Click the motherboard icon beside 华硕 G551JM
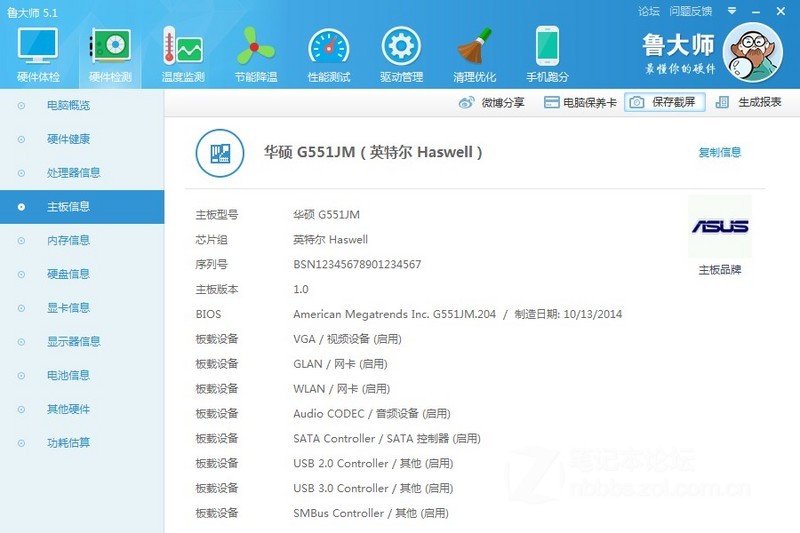 pyautogui.click(x=220, y=153)
